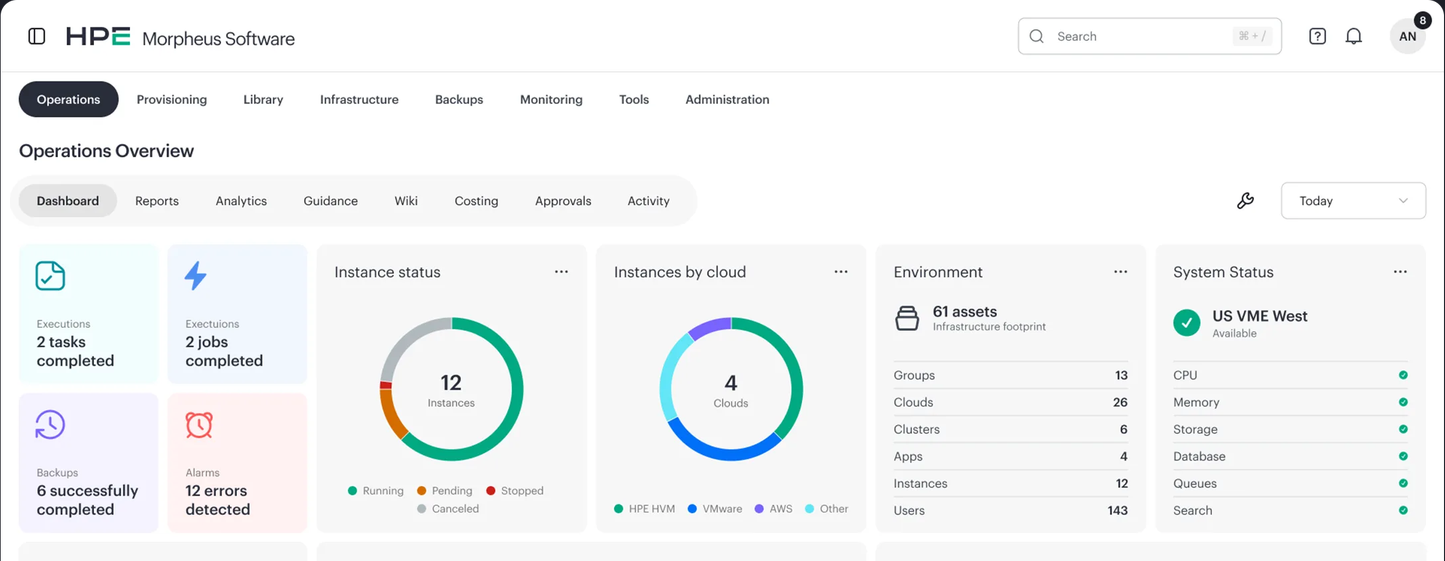Select the Dashboard sub-tab
1445x561 pixels.
pyautogui.click(x=68, y=201)
